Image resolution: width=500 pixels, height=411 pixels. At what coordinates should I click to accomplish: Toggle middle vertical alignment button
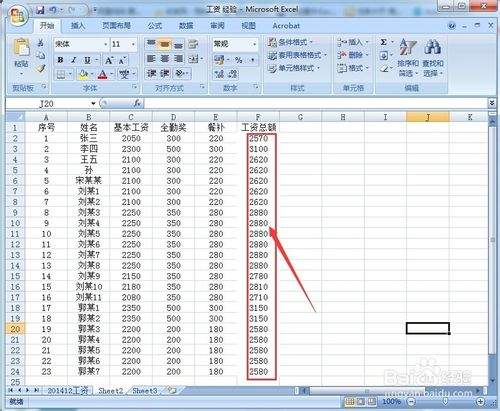tap(164, 44)
